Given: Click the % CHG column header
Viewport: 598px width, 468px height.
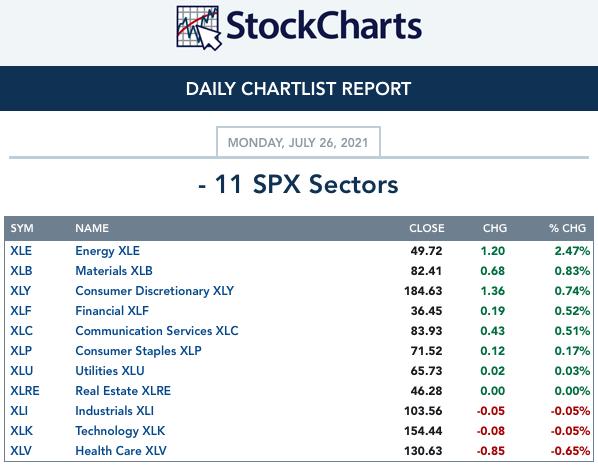Looking at the screenshot, I should point(567,228).
